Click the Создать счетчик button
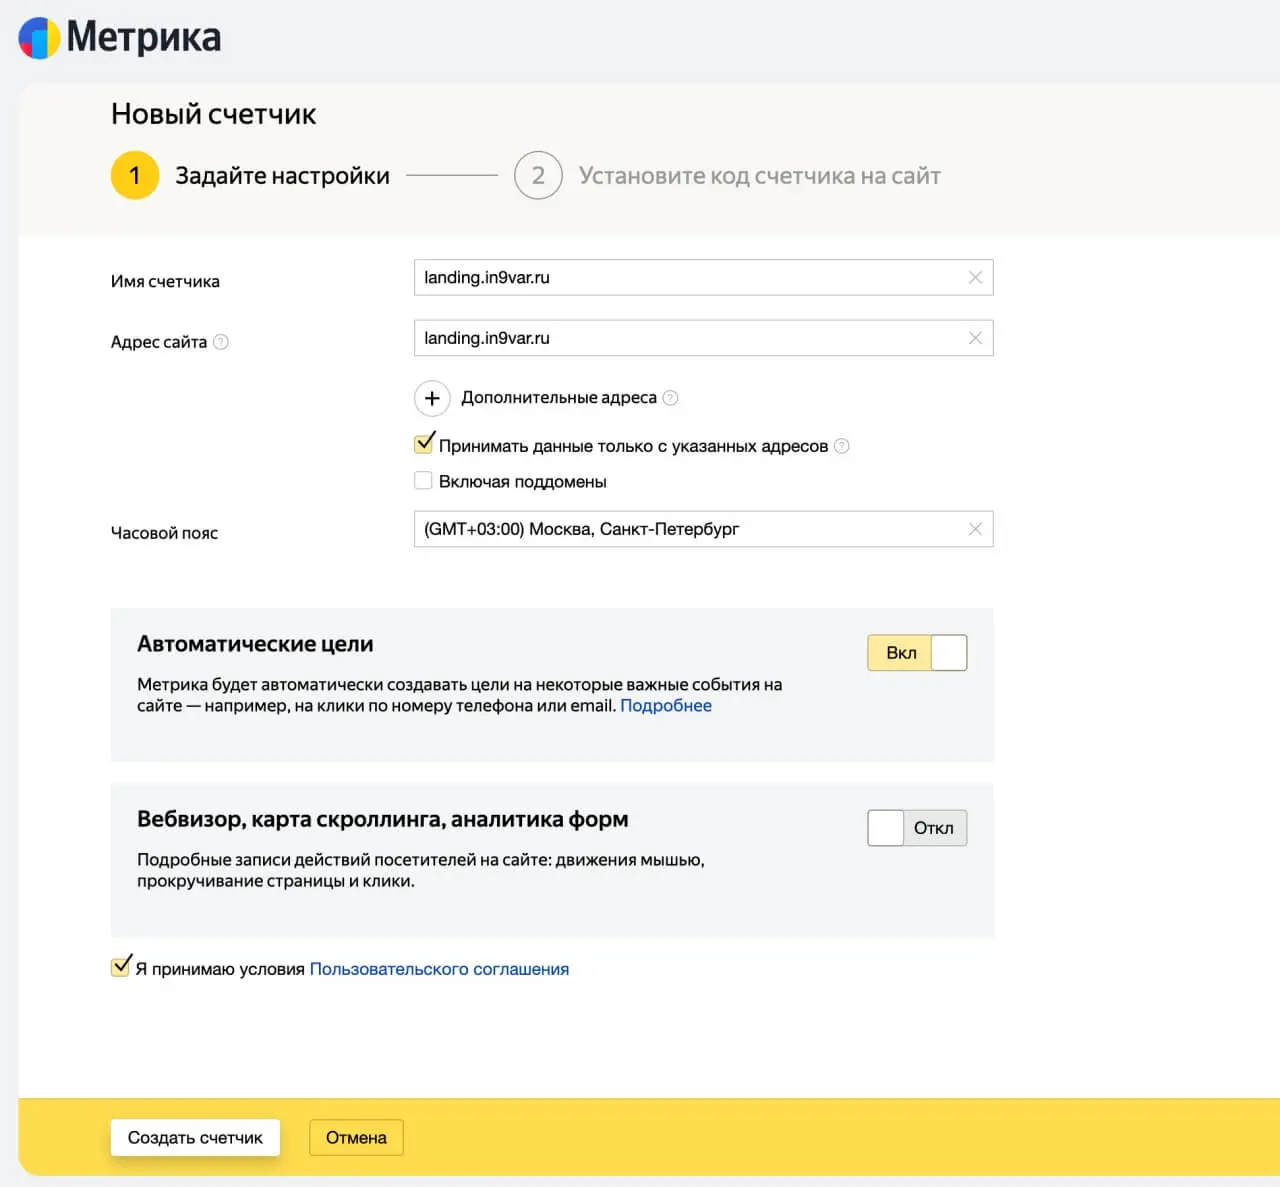 (x=195, y=1138)
